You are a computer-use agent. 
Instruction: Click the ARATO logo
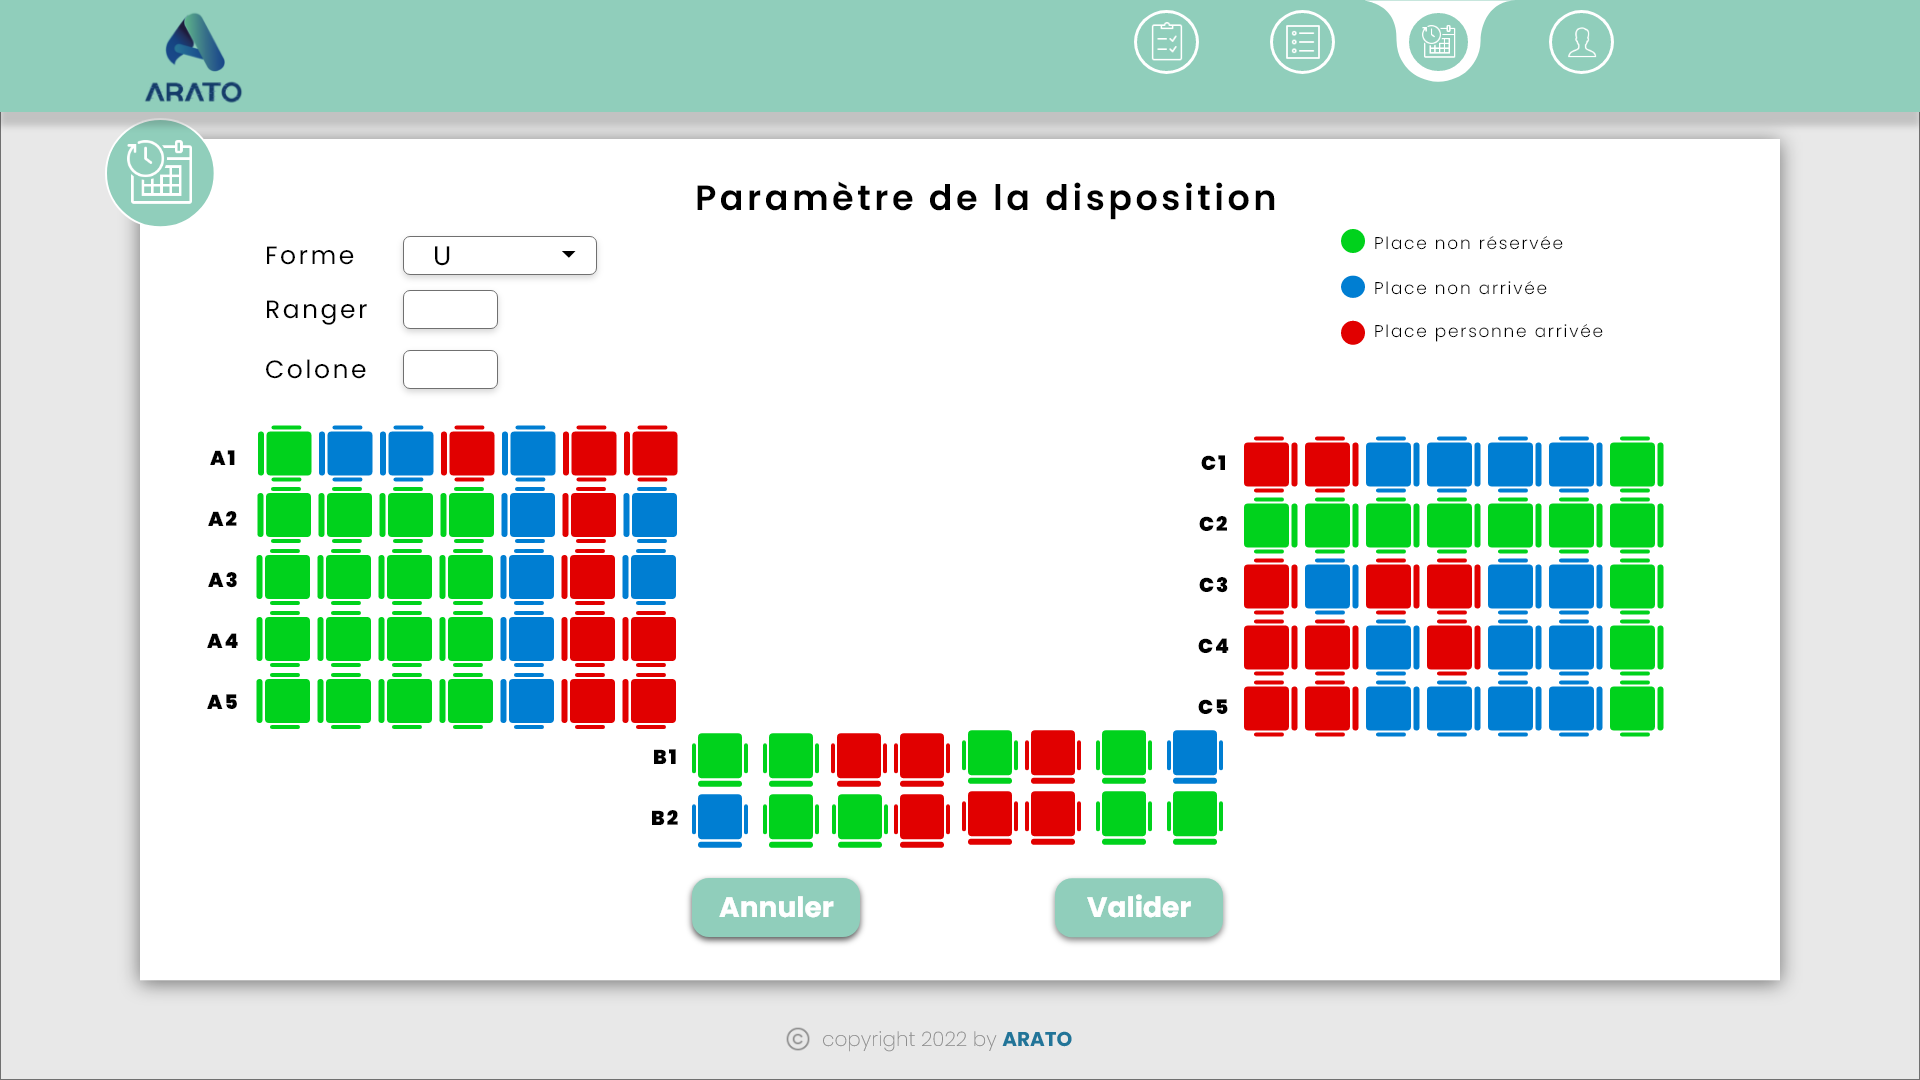(x=194, y=59)
